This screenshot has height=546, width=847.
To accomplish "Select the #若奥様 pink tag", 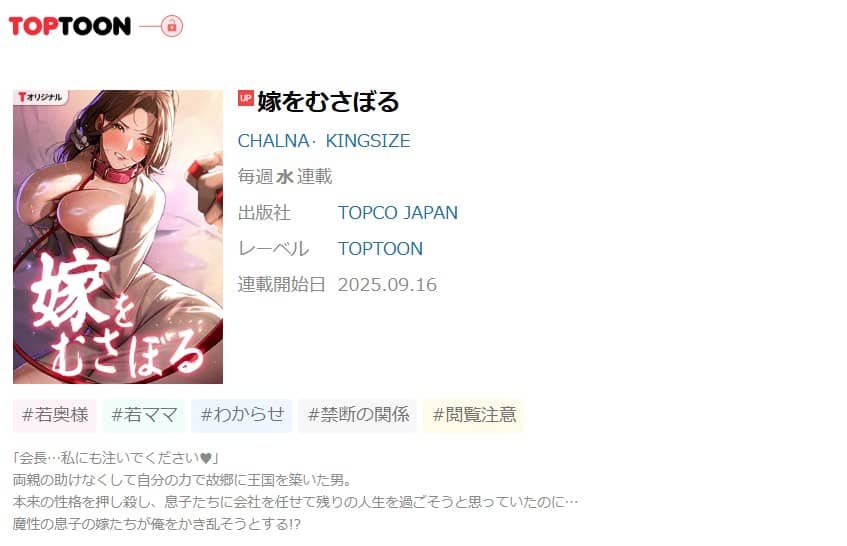I will point(55,415).
